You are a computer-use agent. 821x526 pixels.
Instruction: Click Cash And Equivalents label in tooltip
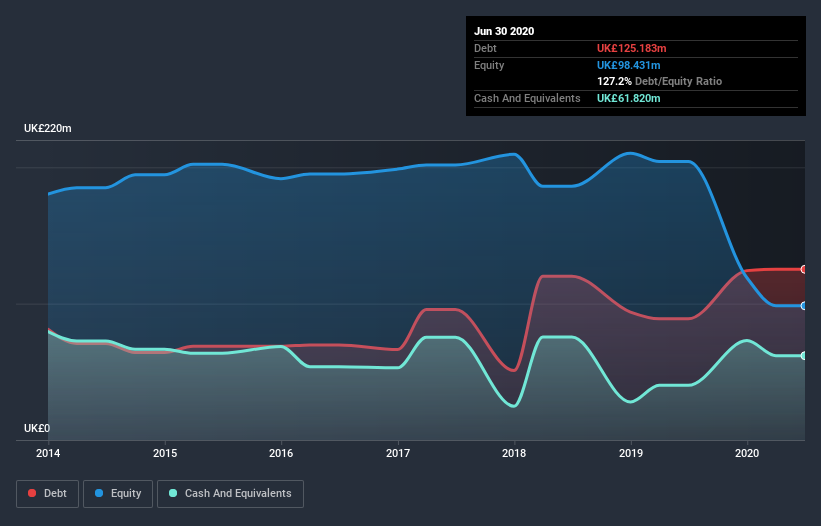[x=527, y=98]
